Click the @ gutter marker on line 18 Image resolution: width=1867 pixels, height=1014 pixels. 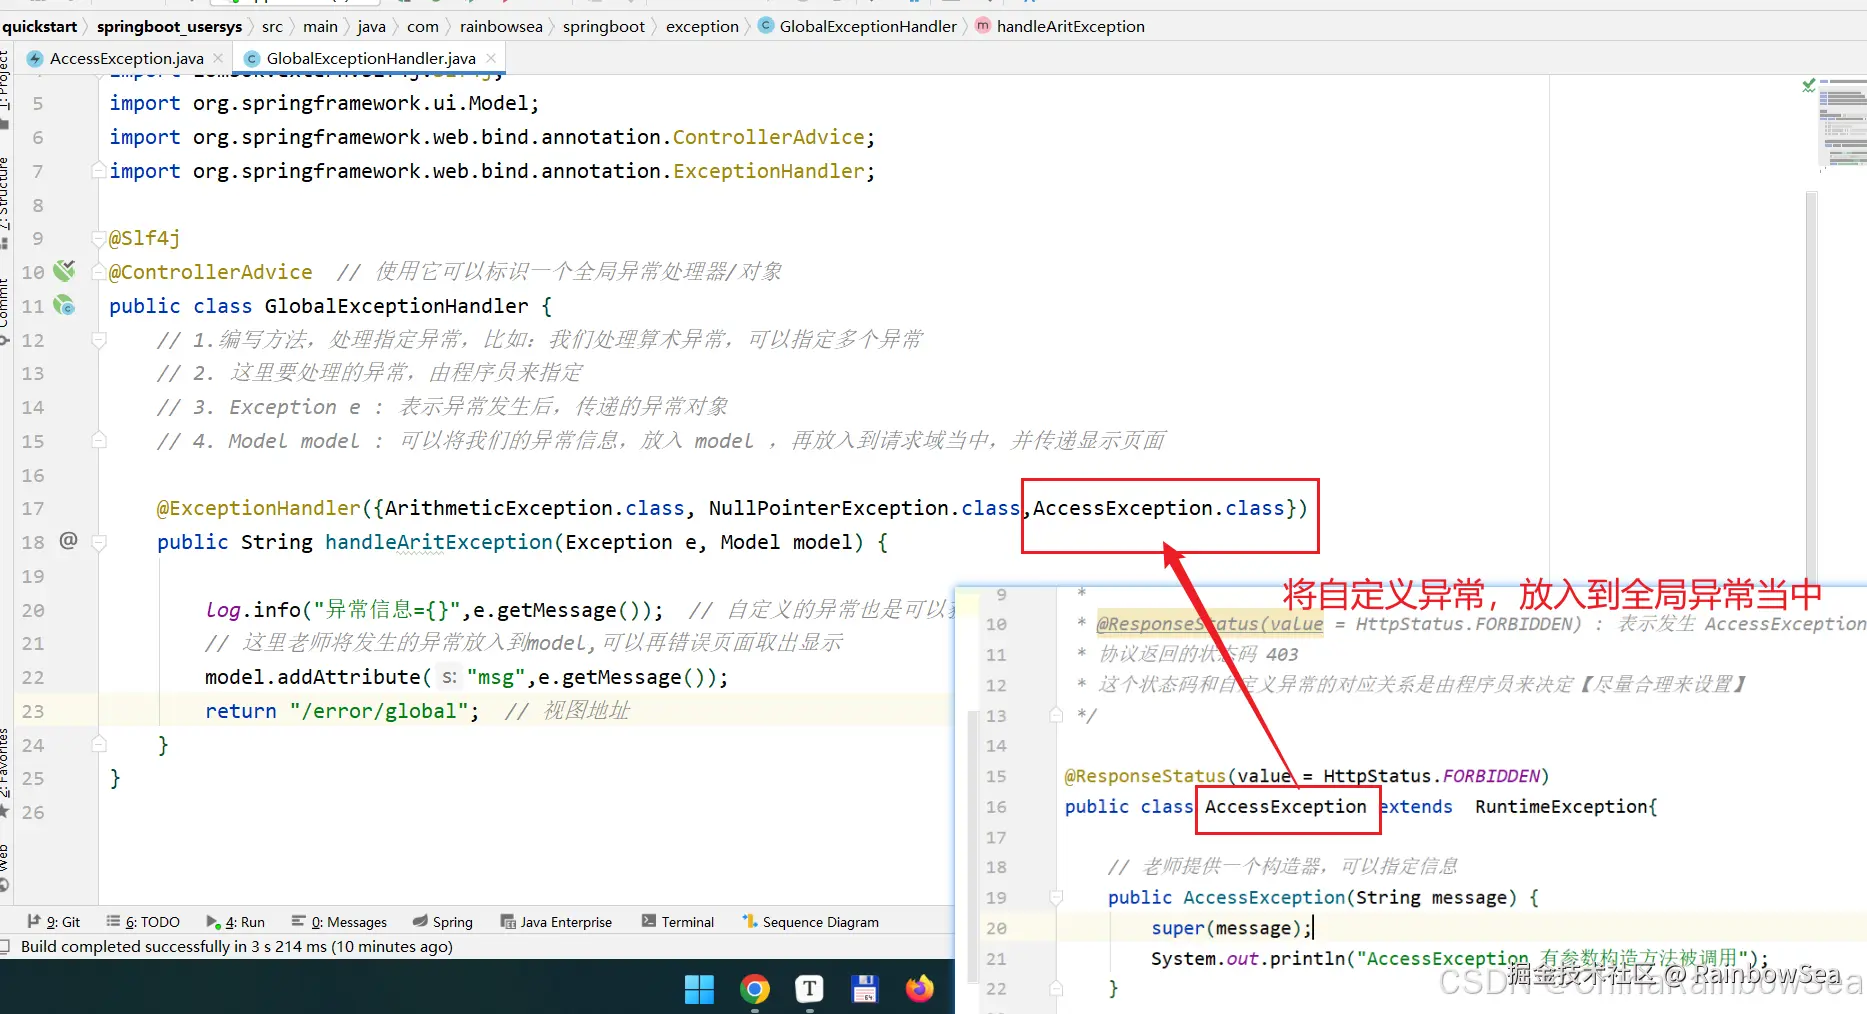coord(68,541)
